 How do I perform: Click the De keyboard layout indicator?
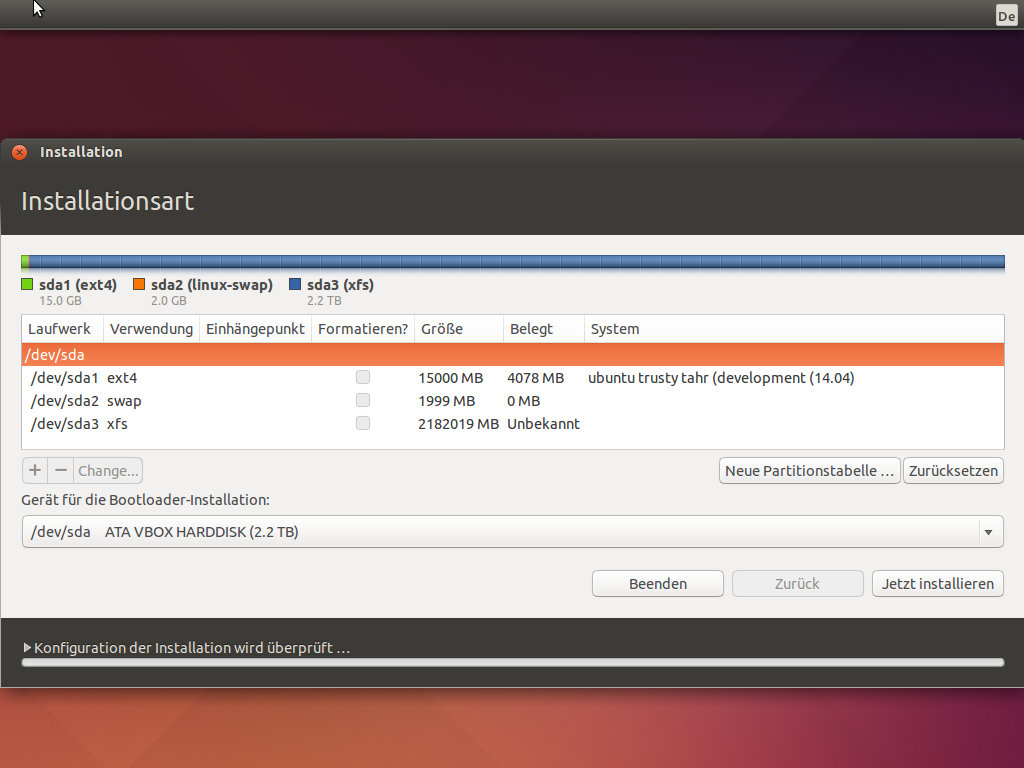click(1006, 15)
